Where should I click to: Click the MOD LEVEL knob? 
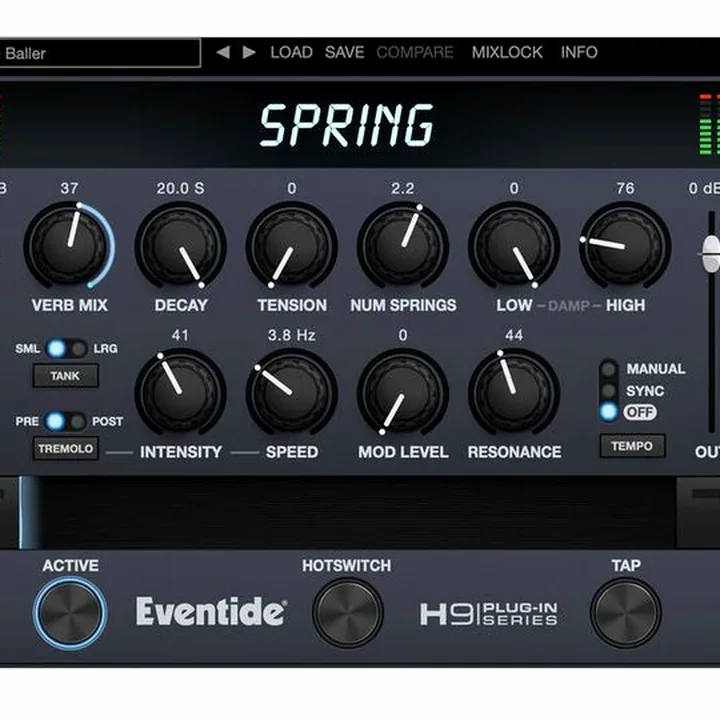coord(403,393)
